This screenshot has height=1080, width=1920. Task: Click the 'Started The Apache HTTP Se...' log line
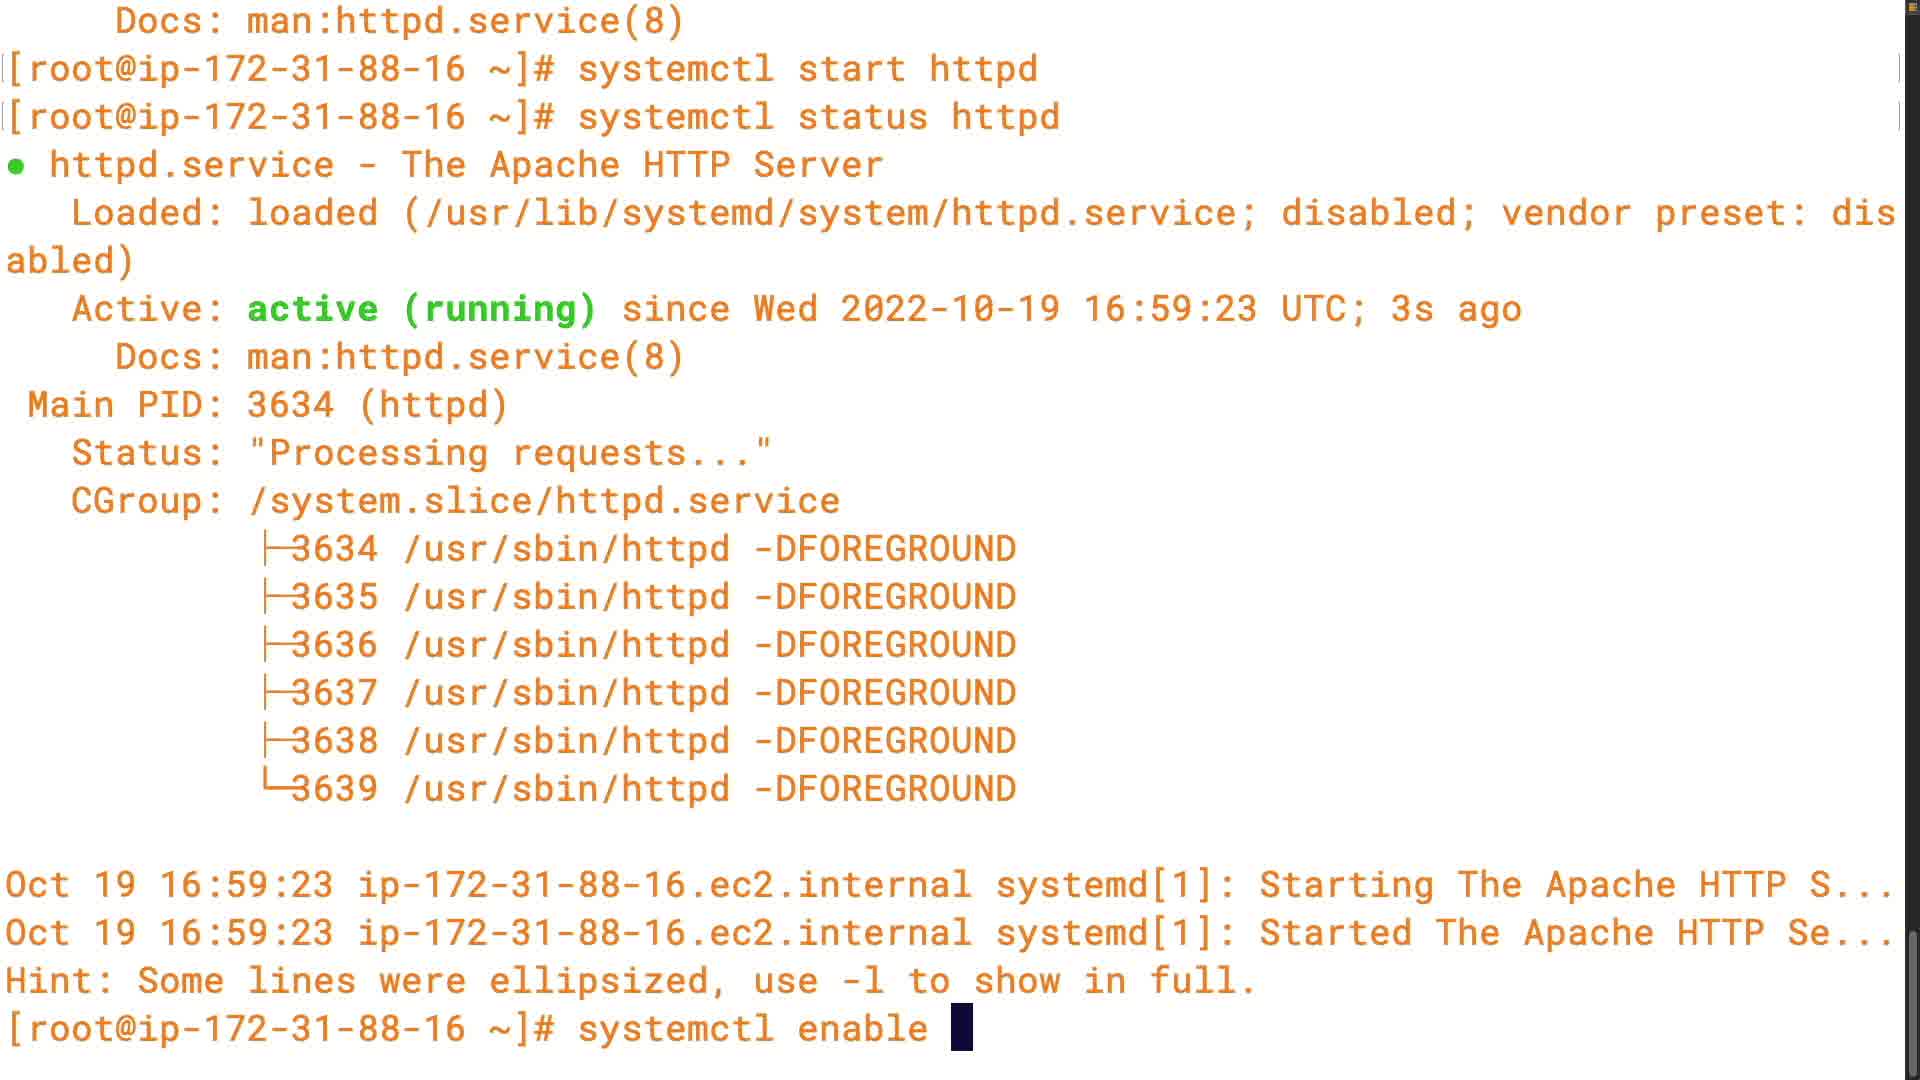1575,933
